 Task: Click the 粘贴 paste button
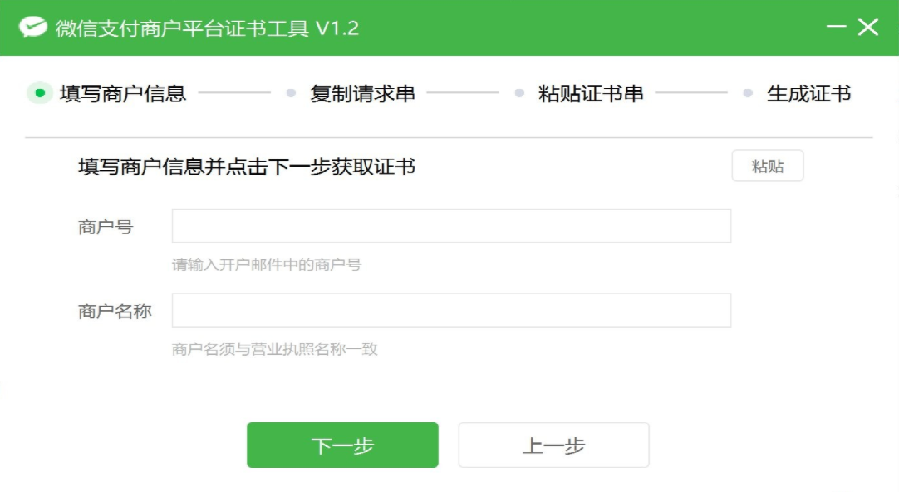pyautogui.click(x=767, y=166)
